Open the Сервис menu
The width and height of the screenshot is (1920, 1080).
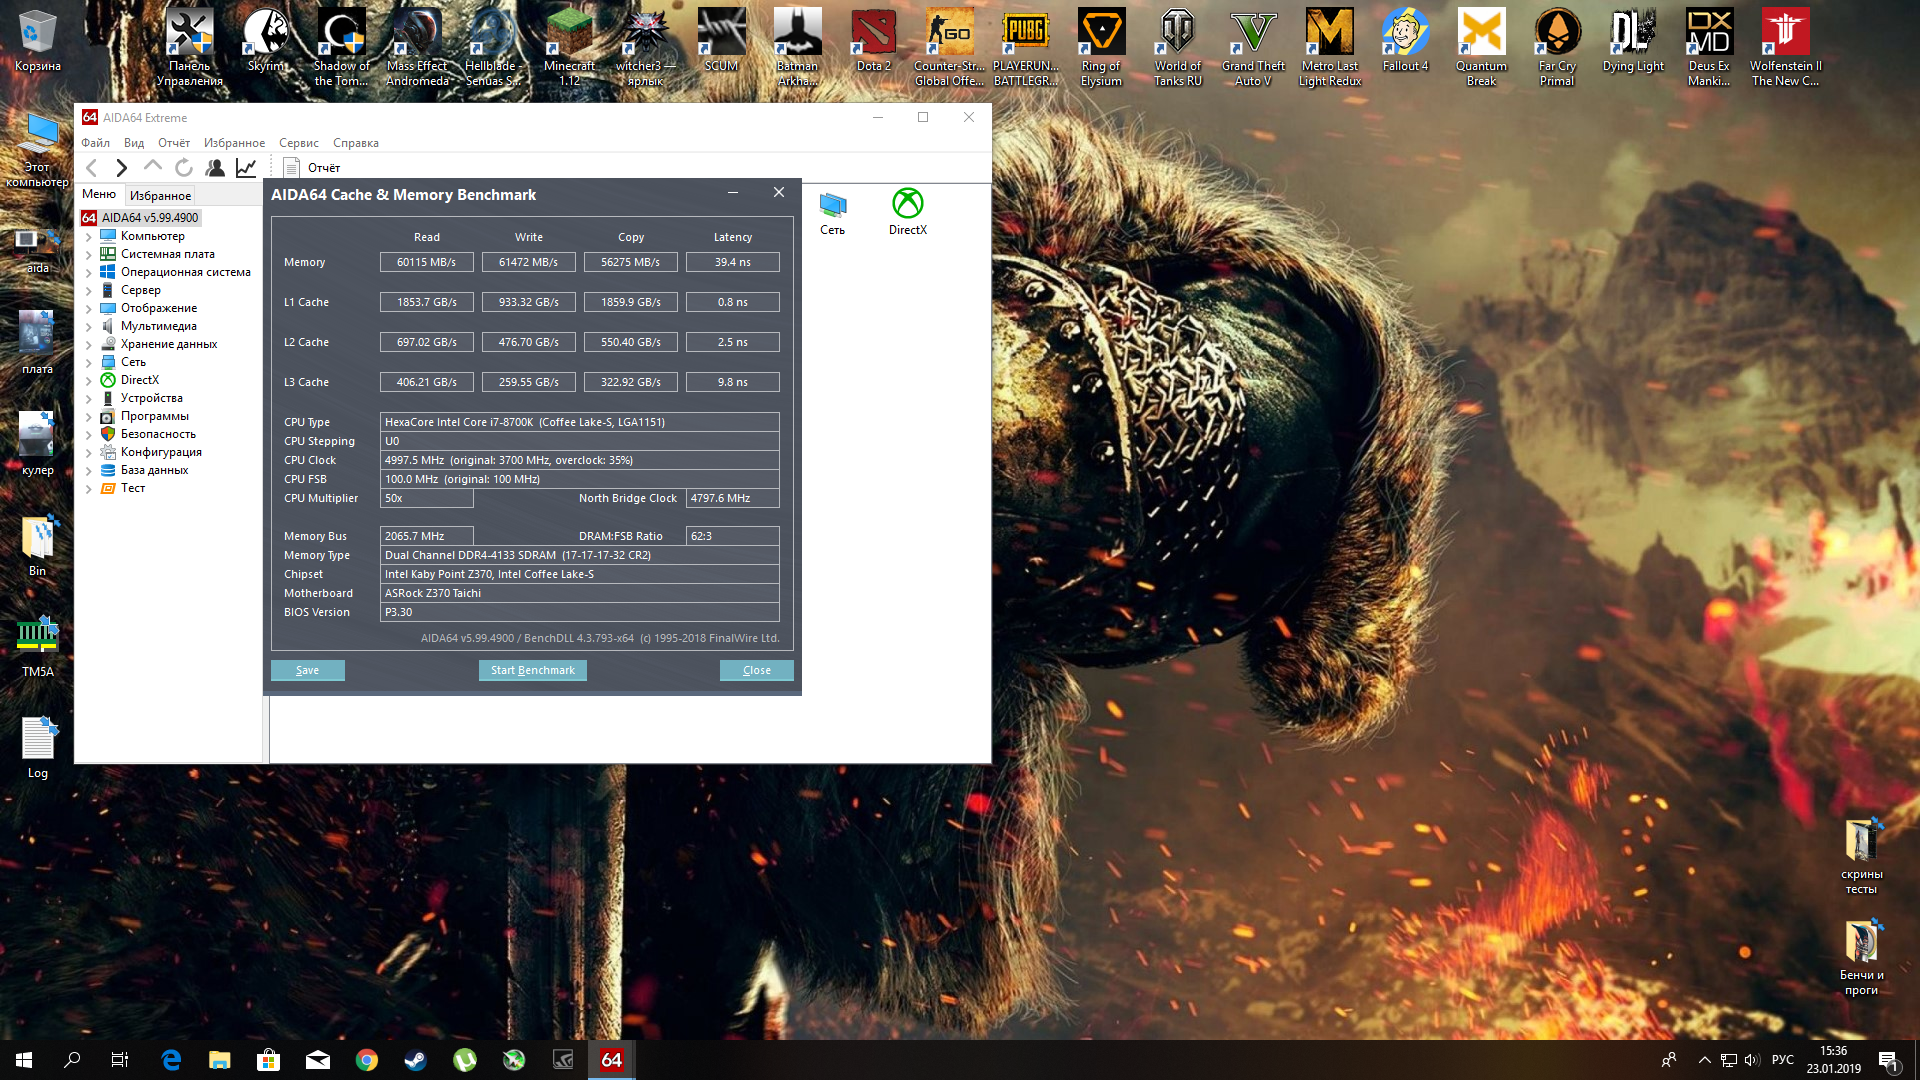298,143
